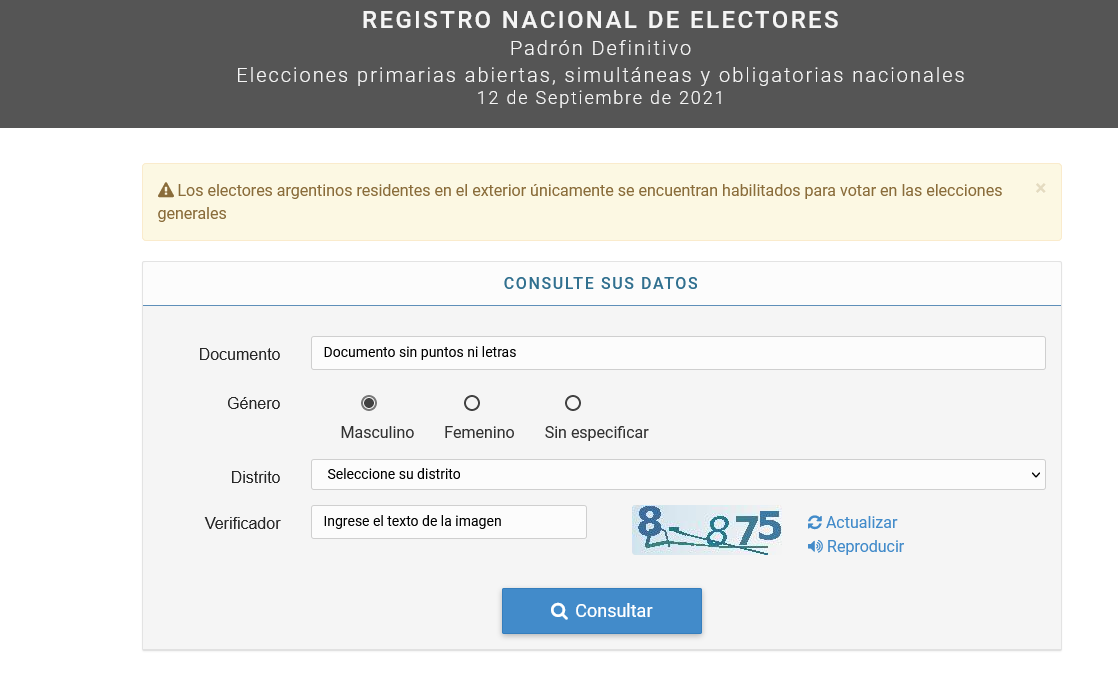Click the magnifying glass icon on Consultar
Viewport: 1118px width, 674px height.
pyautogui.click(x=559, y=611)
